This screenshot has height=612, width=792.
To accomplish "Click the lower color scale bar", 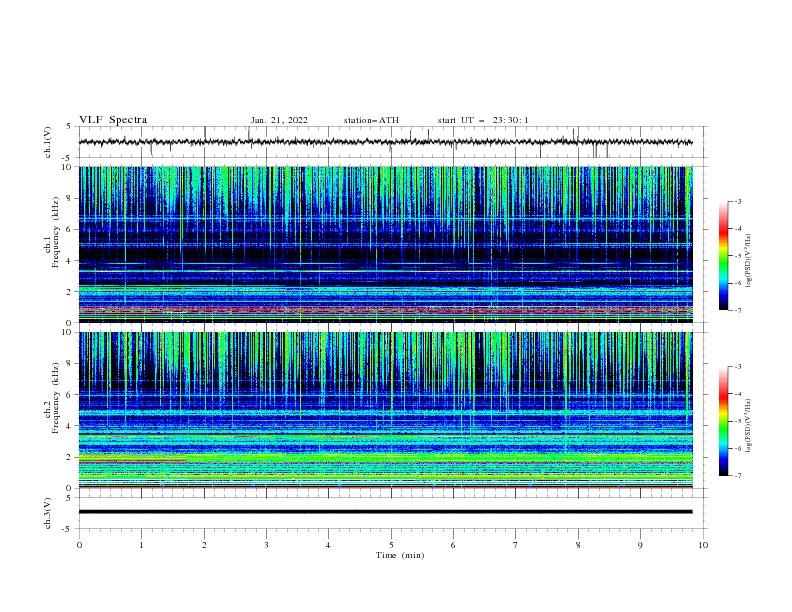I will pos(723,421).
